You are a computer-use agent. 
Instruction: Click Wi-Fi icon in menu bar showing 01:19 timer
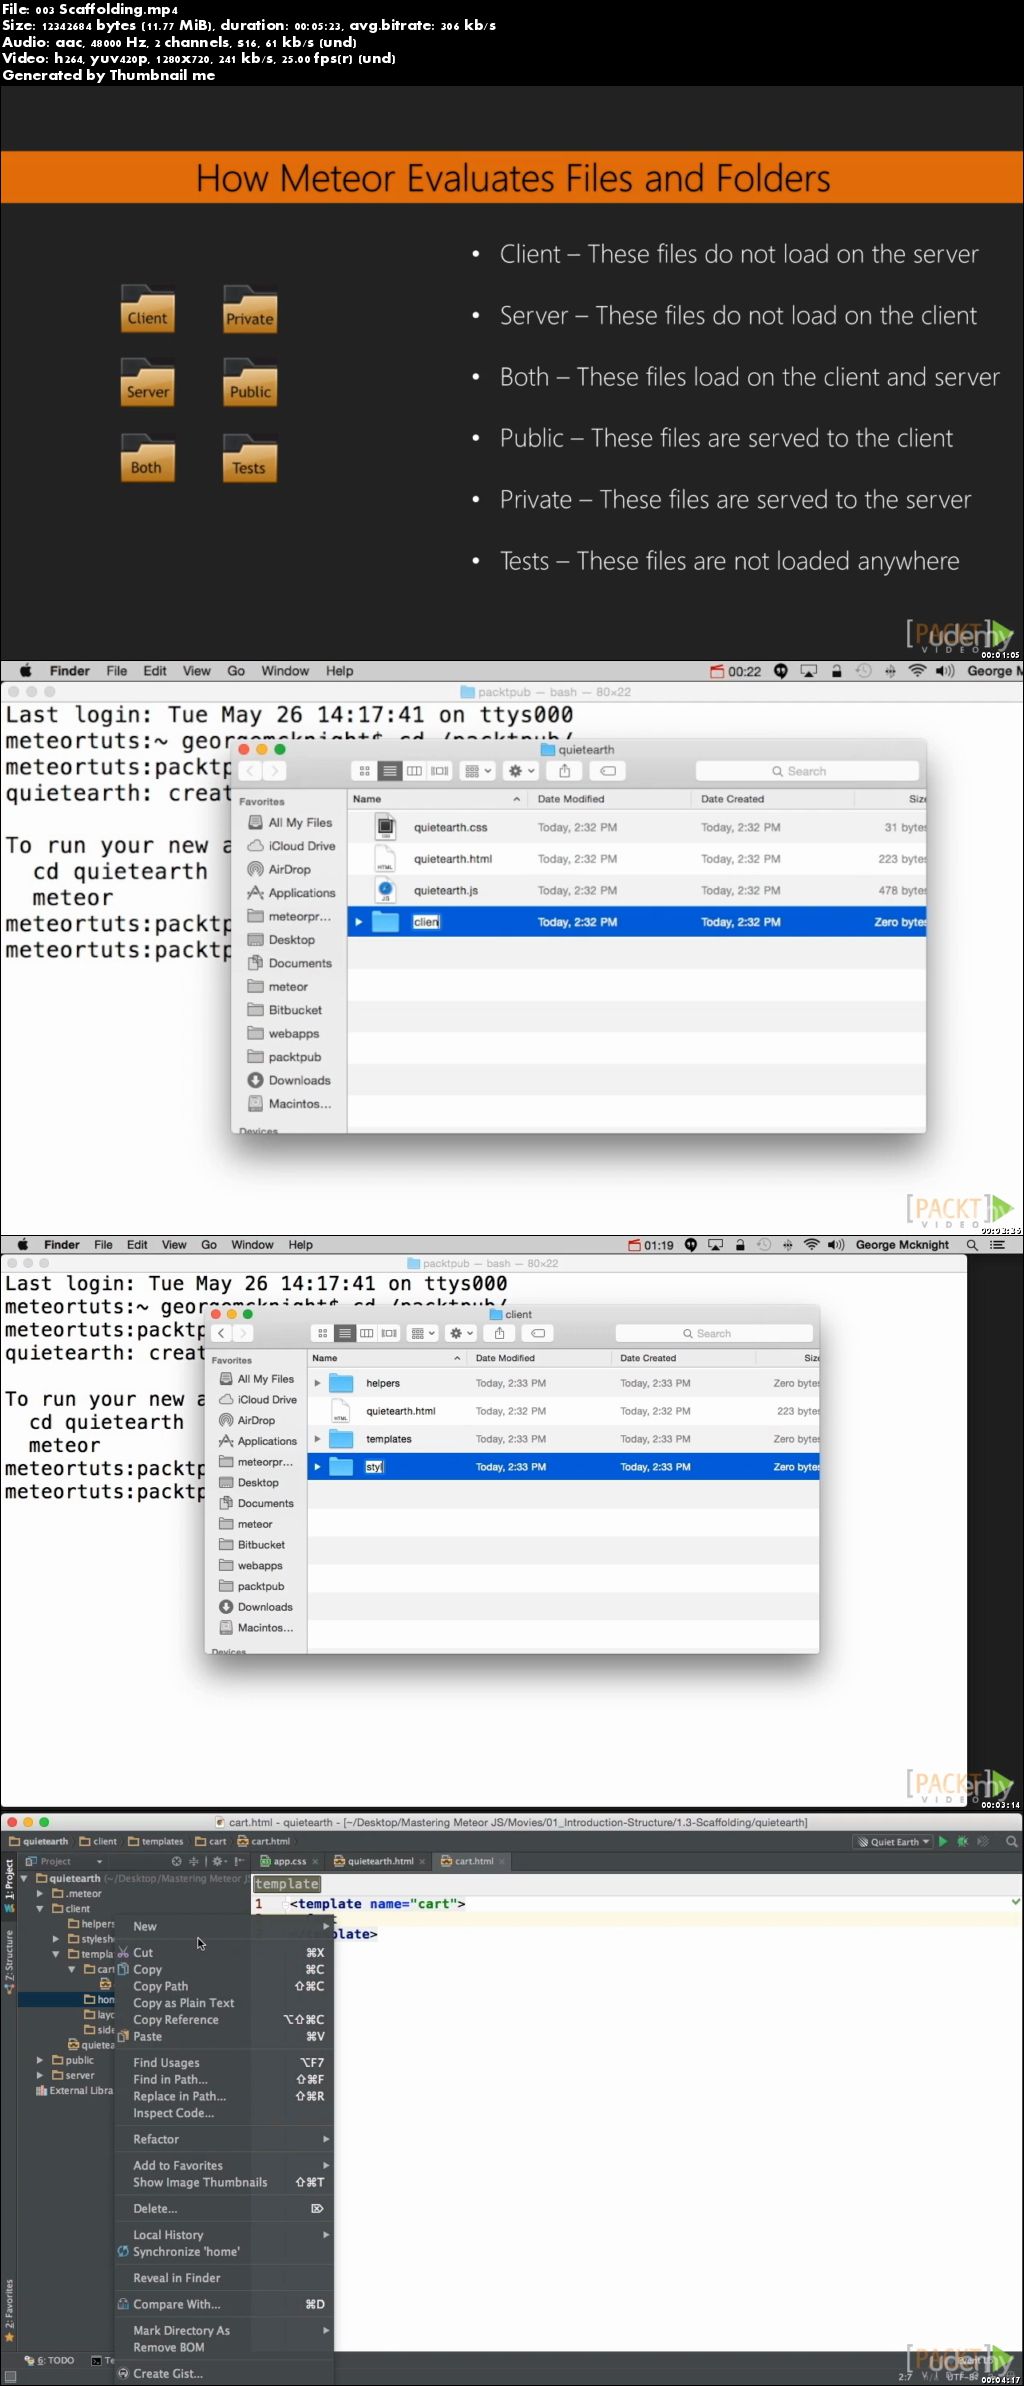812,1245
